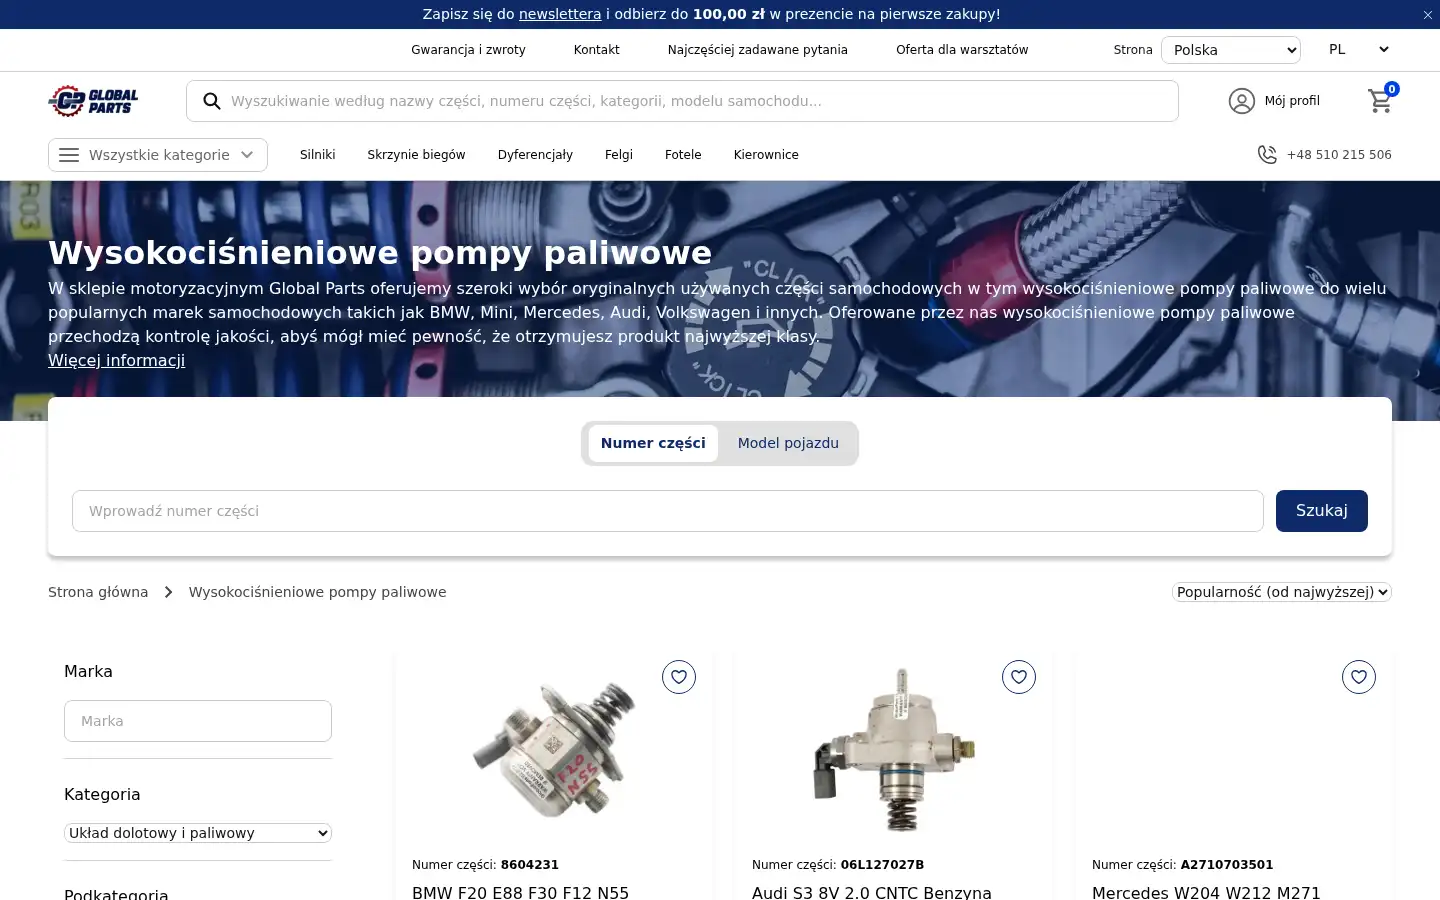Open Mercedes W204 W212 M271 title

point(1206,892)
